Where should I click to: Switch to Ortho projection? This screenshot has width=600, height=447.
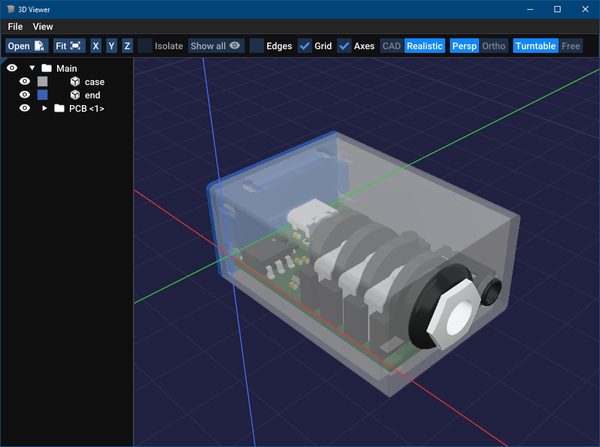494,46
